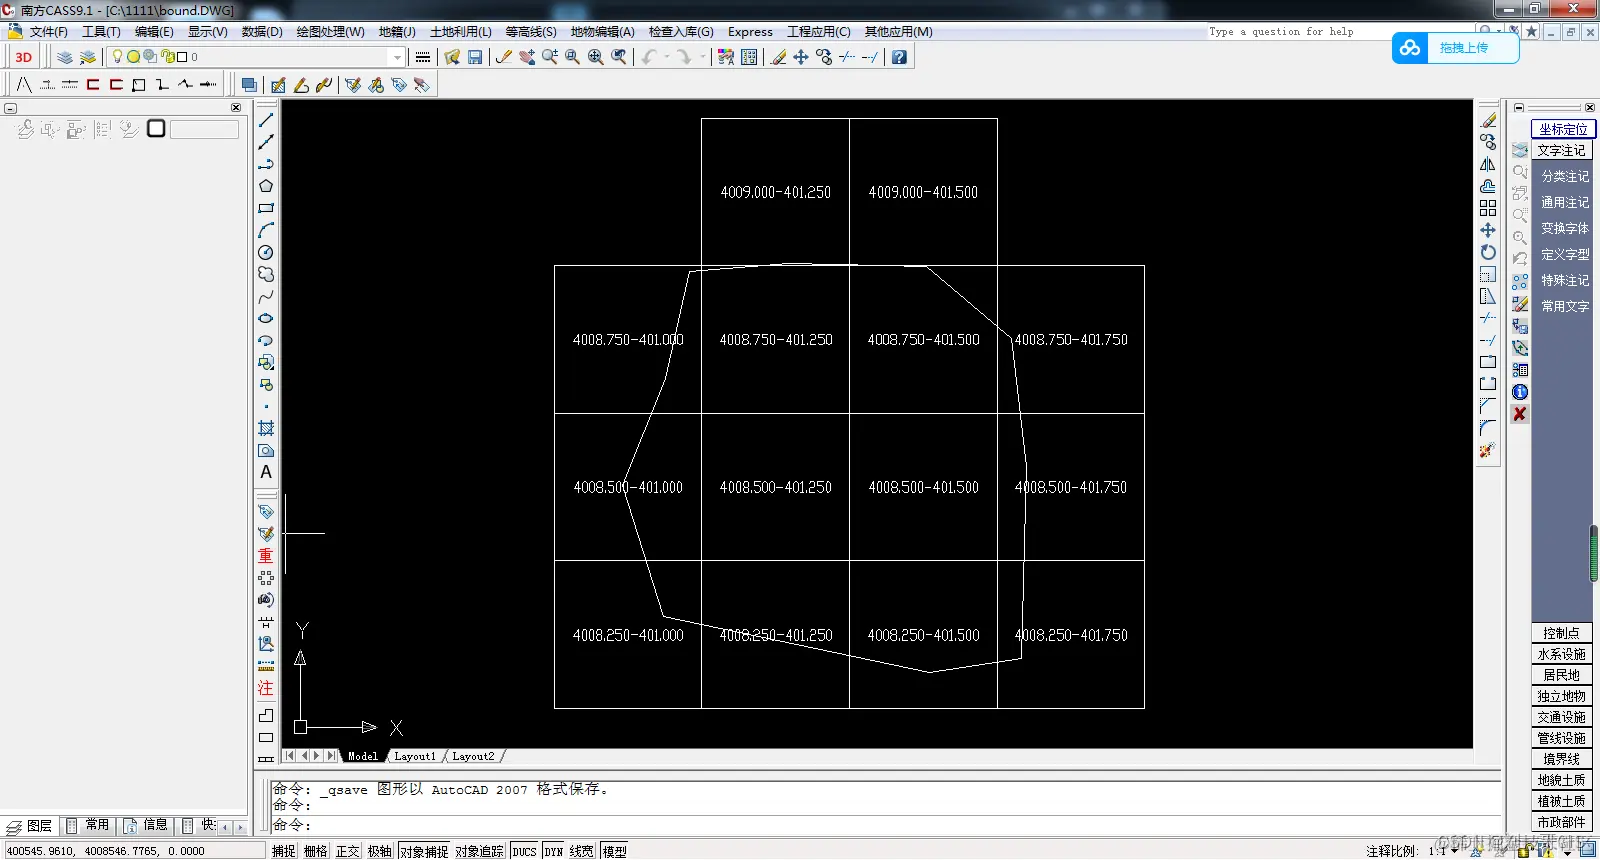Select the mirror tool in modify toolbar

[1488, 164]
